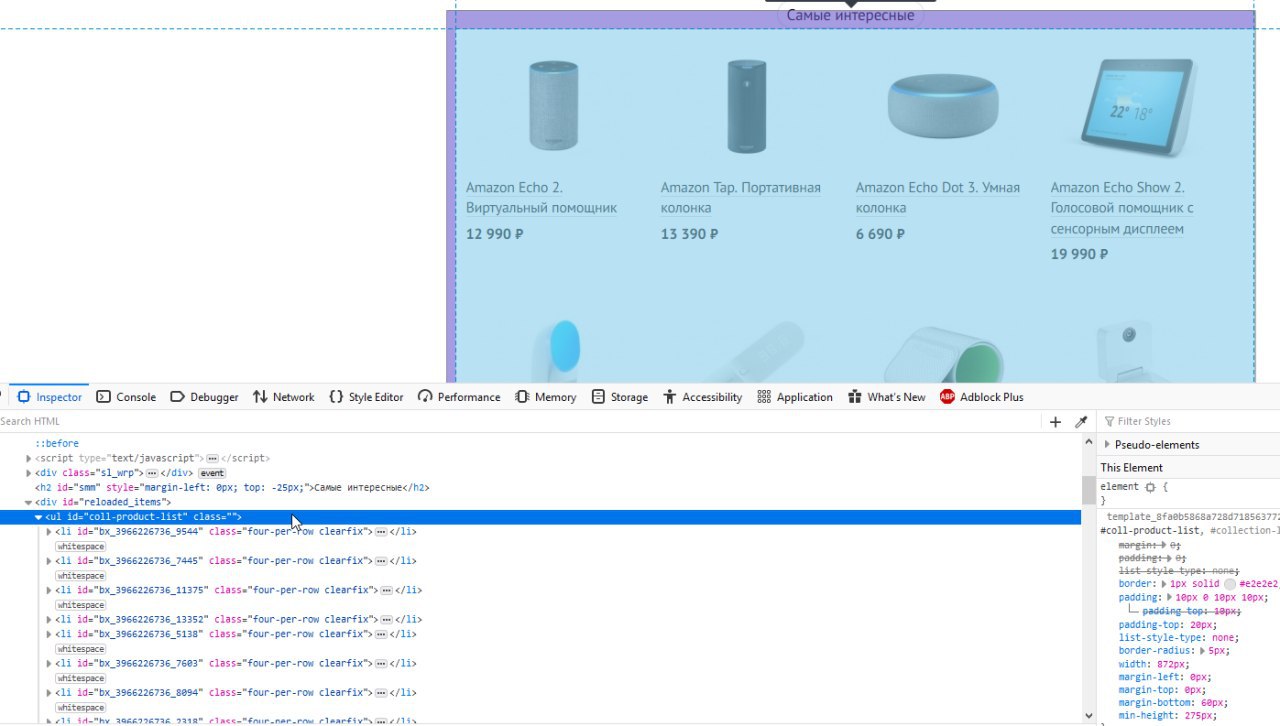Click the highlight-element crosshair beside element rule
The height and width of the screenshot is (726, 1280).
pyautogui.click(x=1150, y=487)
